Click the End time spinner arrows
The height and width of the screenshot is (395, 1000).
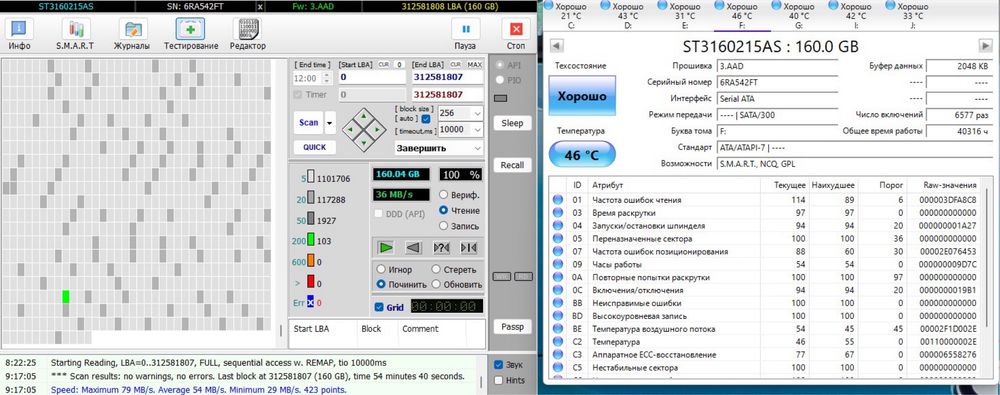pos(327,78)
